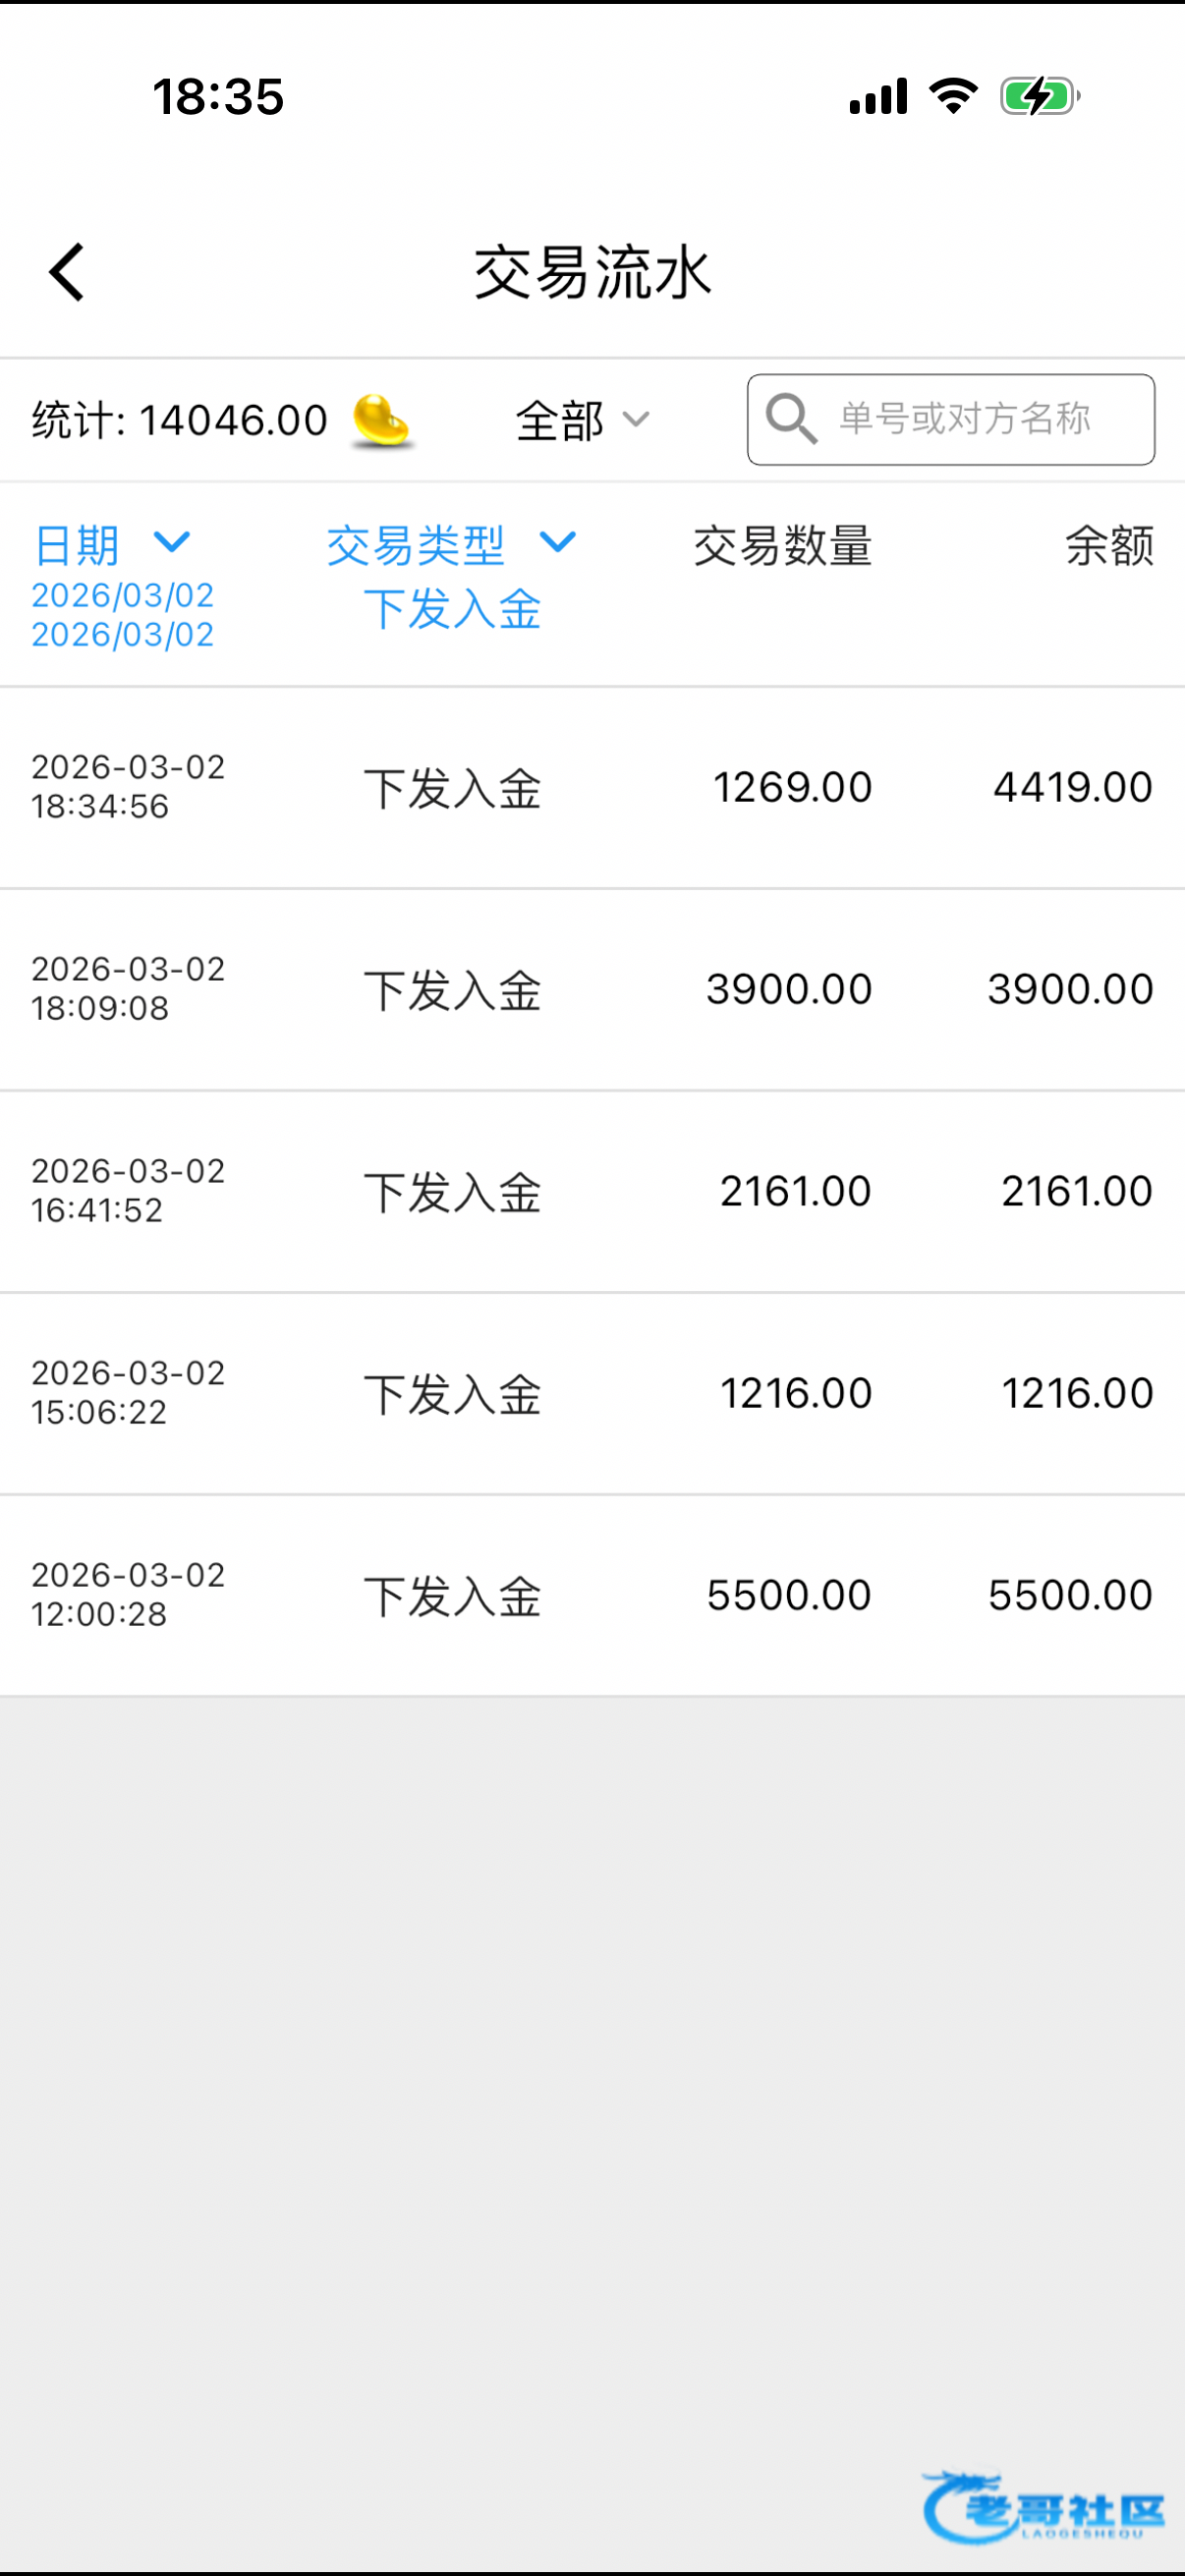This screenshot has width=1185, height=2576.
Task: Click the blue 下发入金 filter value
Action: coord(452,609)
